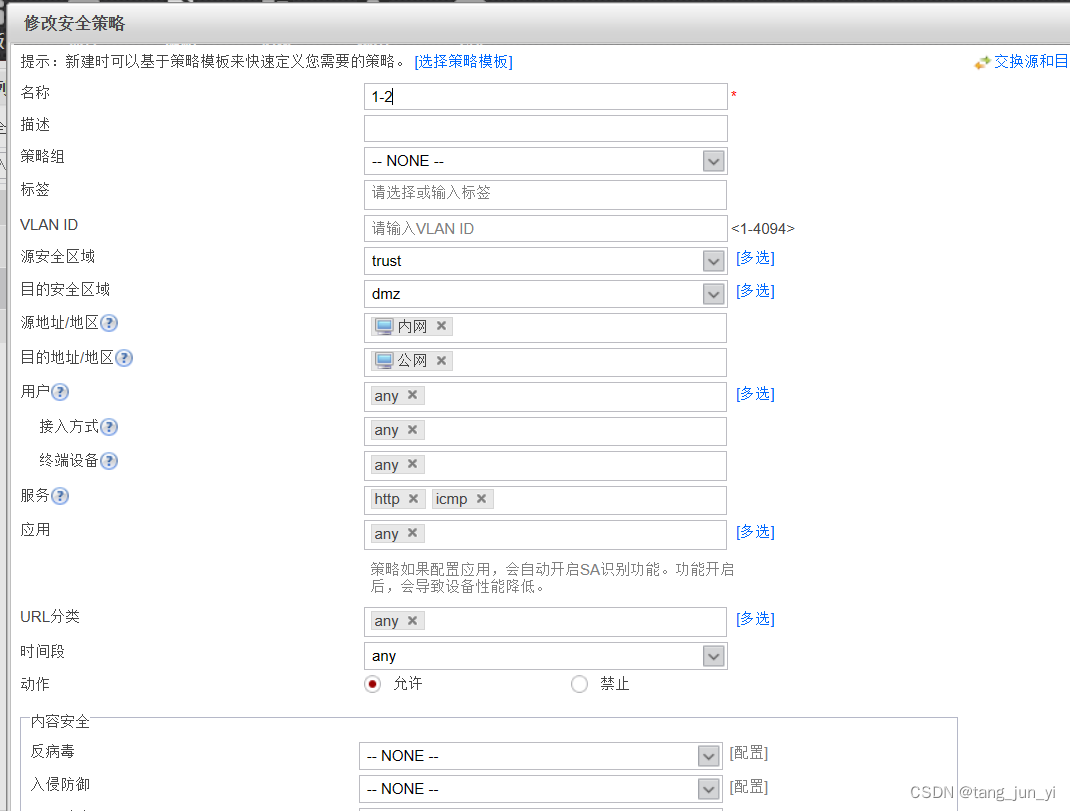The height and width of the screenshot is (811, 1070).
Task: Click the 时间段 label
Action: tap(42, 651)
